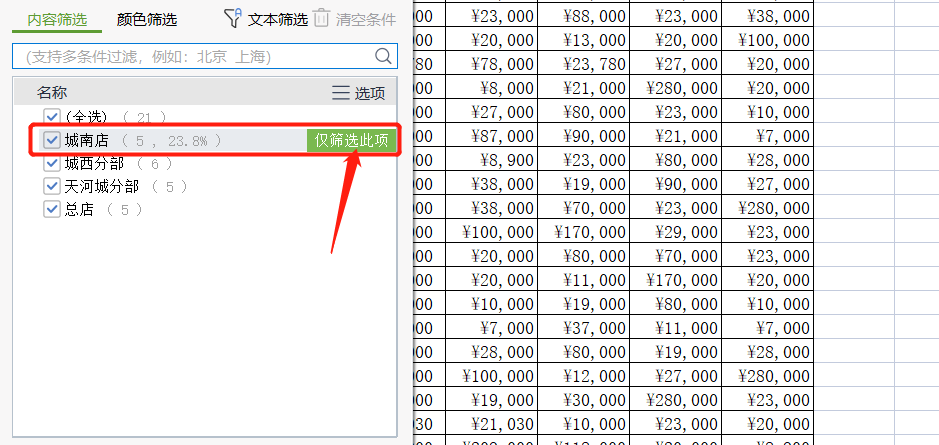This screenshot has height=445, width=939.
Task: Click the 清空条件 label
Action: click(x=366, y=20)
